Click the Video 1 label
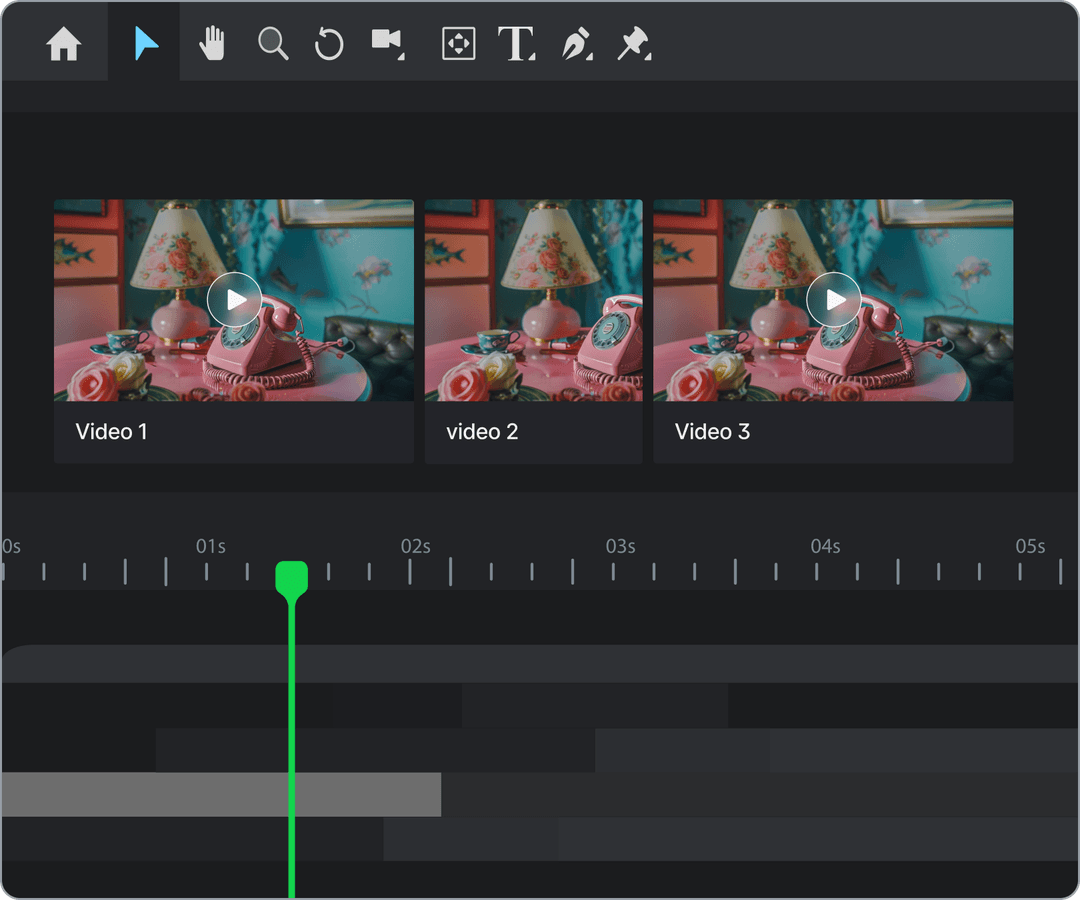 pos(111,432)
